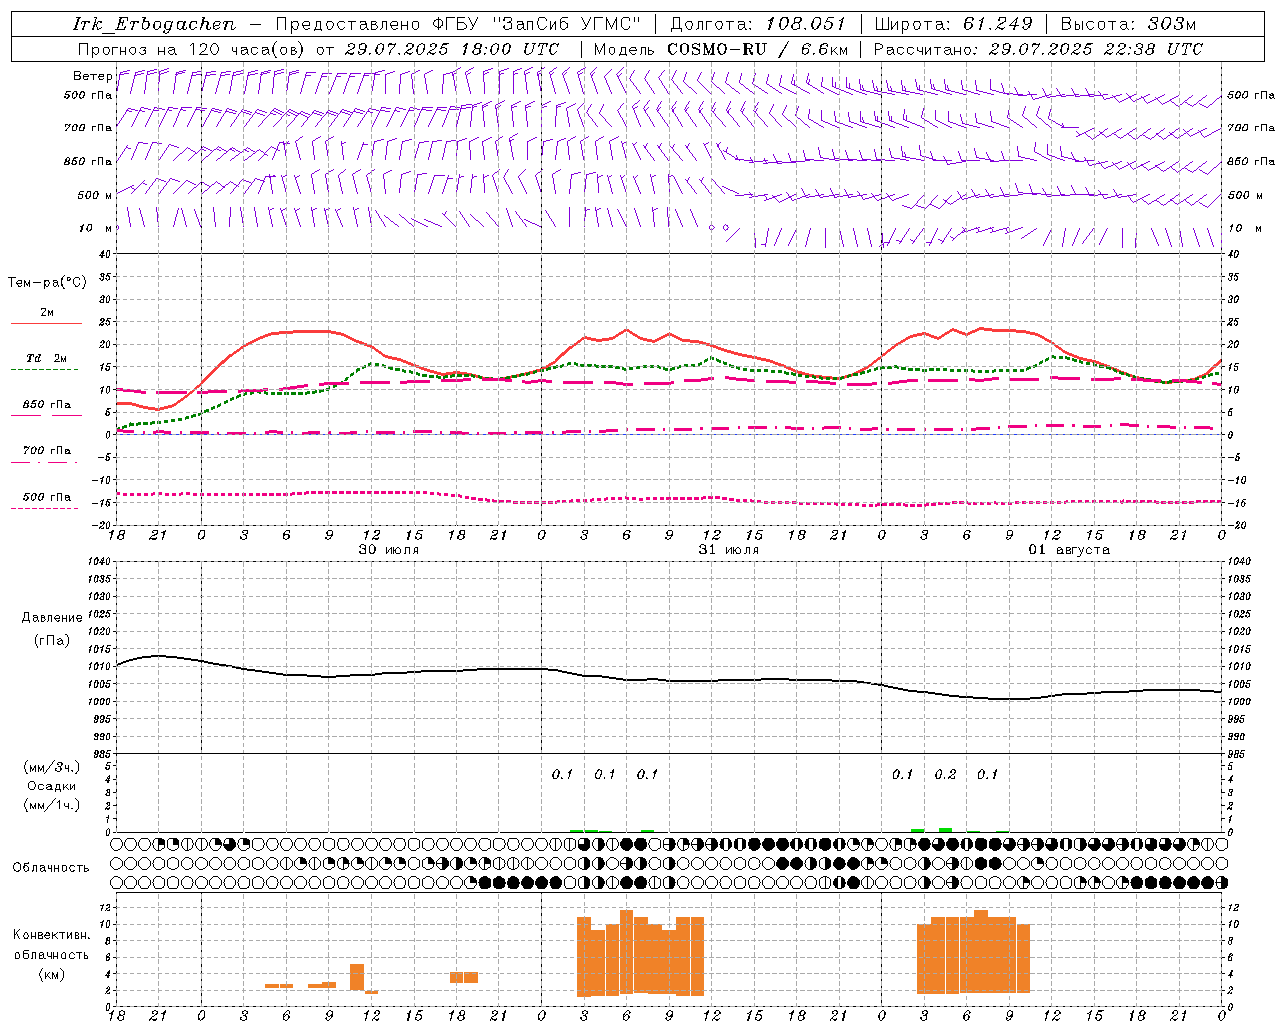
Task: Click the 850 гПа temperature legend label
Action: click(x=47, y=405)
